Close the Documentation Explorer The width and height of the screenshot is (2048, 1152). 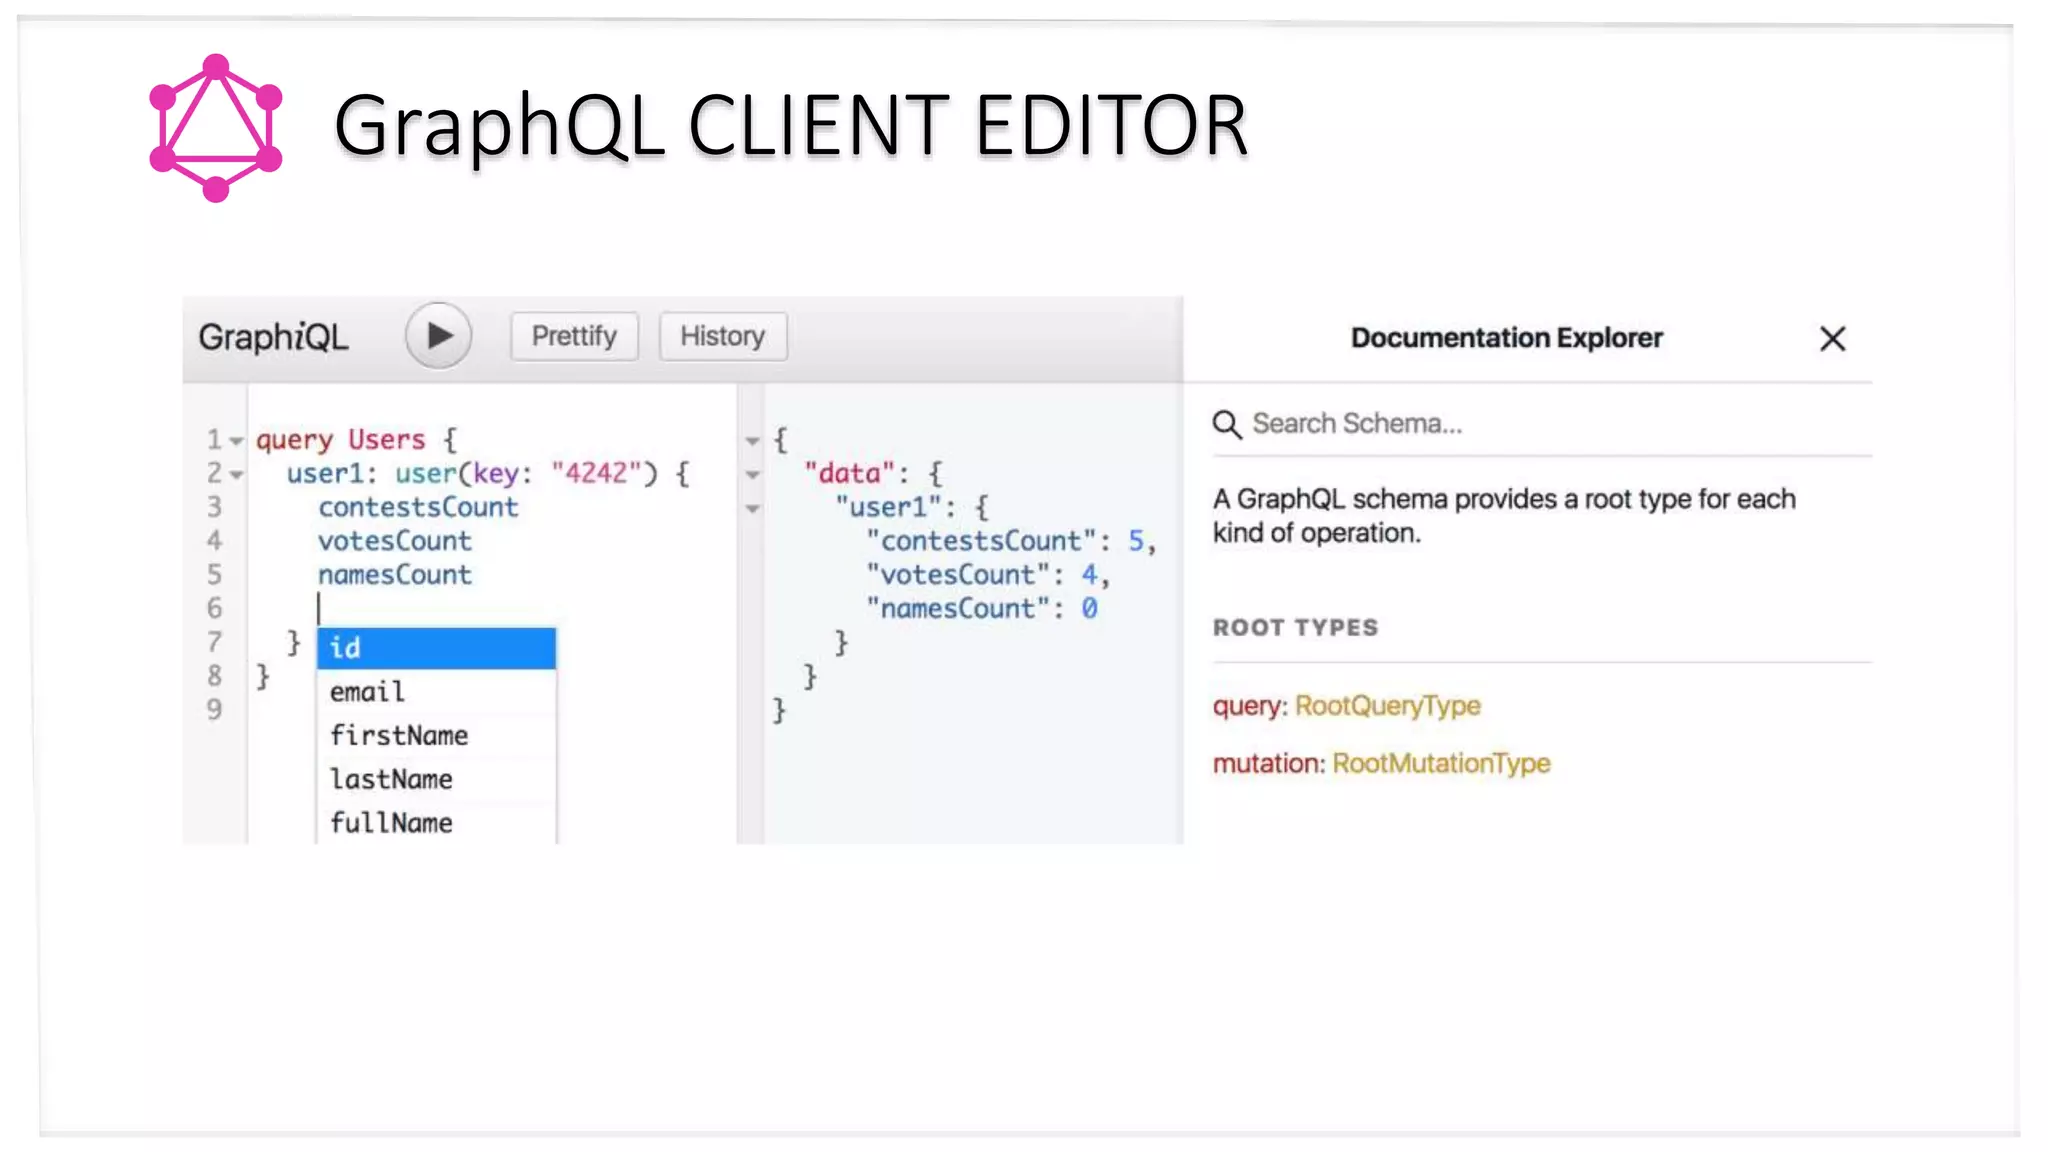click(1832, 339)
